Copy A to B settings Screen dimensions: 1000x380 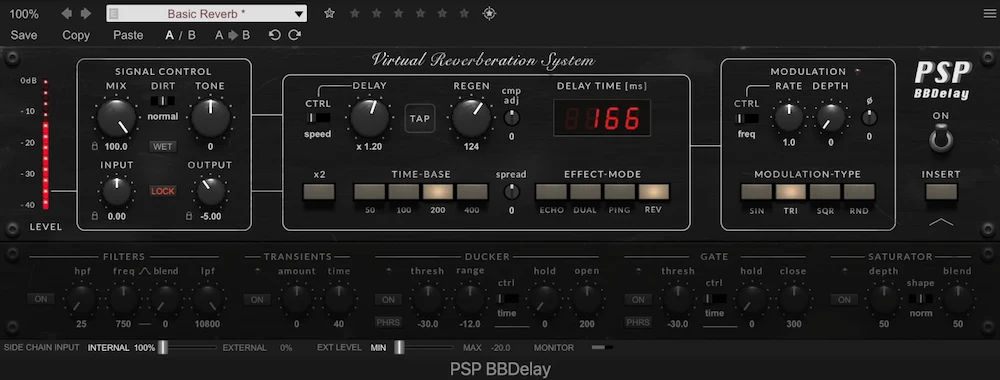[x=232, y=36]
